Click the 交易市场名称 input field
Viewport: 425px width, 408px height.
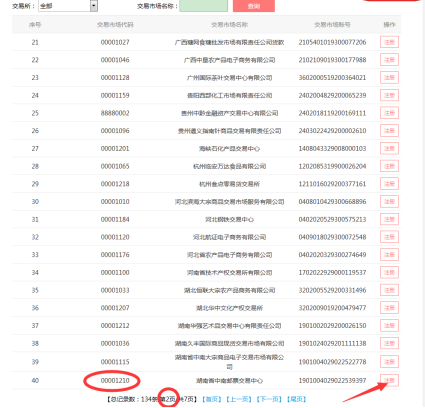click(203, 6)
